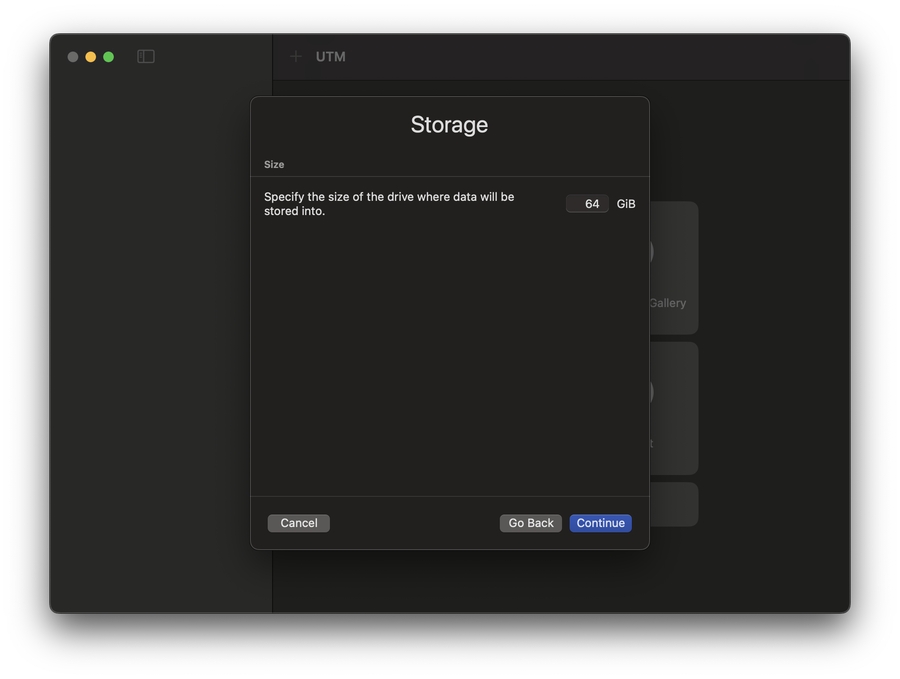Click the plus icon beside UTM title

point(296,57)
